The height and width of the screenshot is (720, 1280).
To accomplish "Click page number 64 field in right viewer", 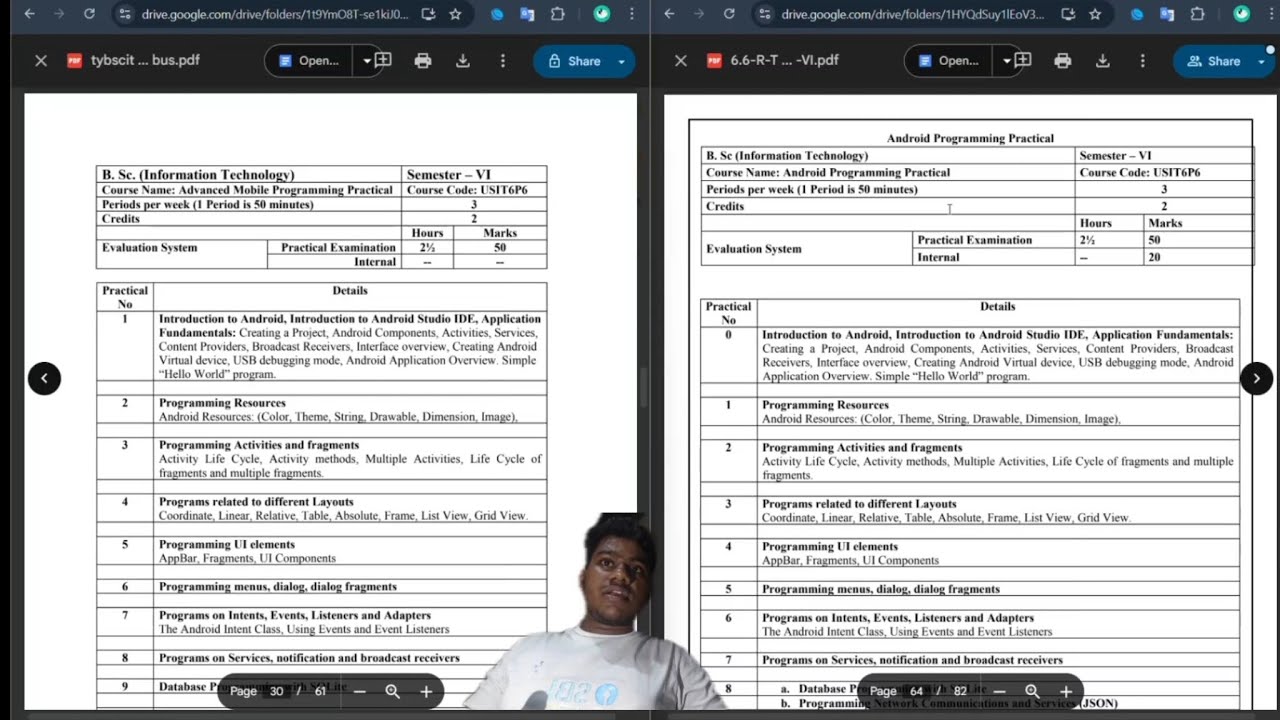I will click(x=916, y=691).
